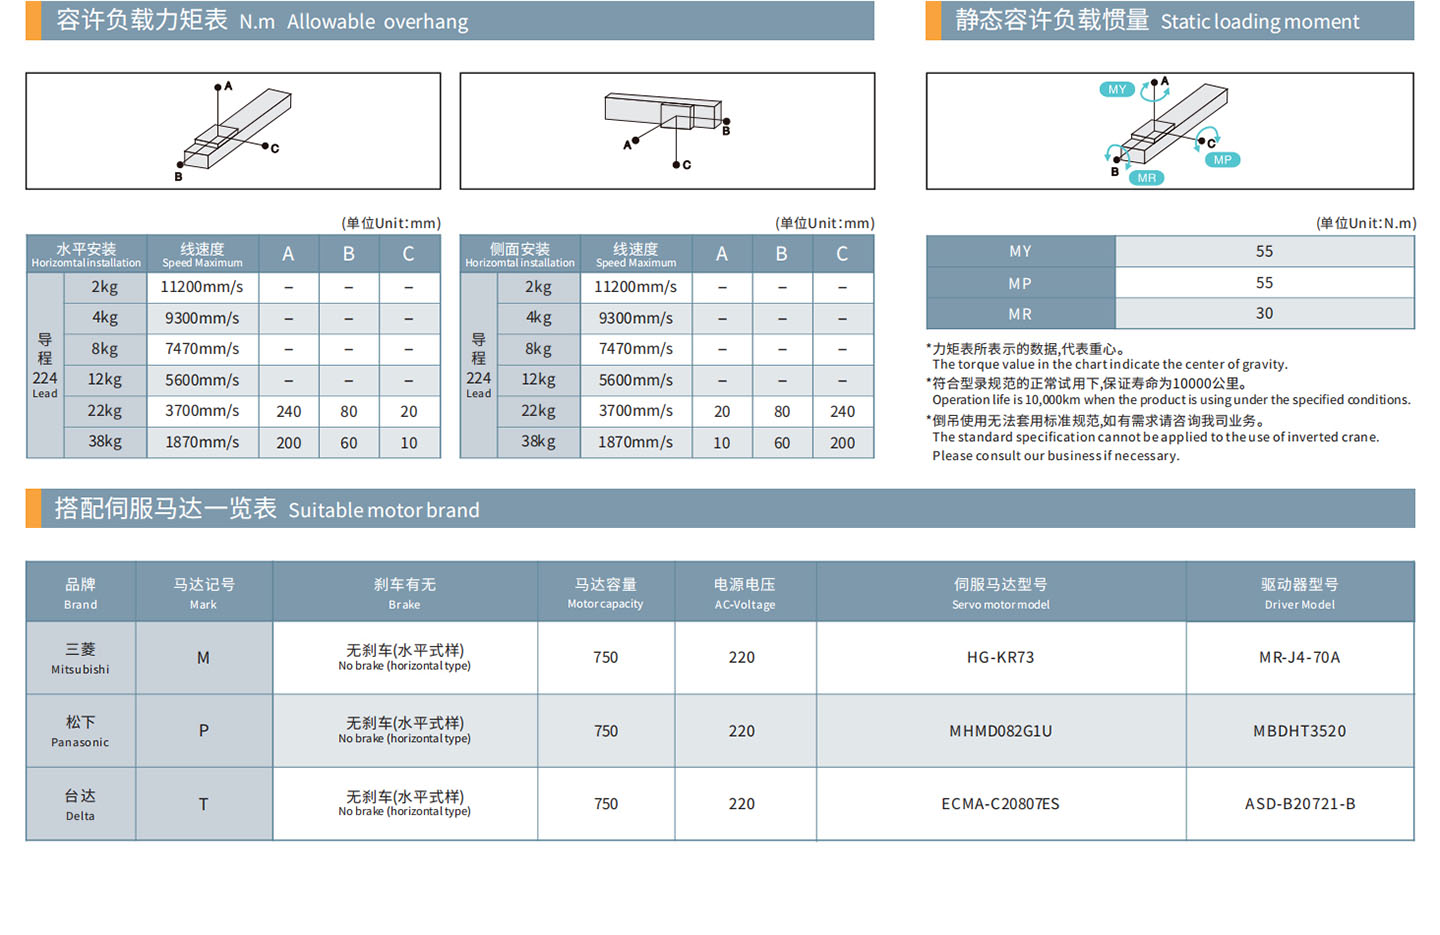Click servo model ECMA-C20807ES

coord(1001,804)
